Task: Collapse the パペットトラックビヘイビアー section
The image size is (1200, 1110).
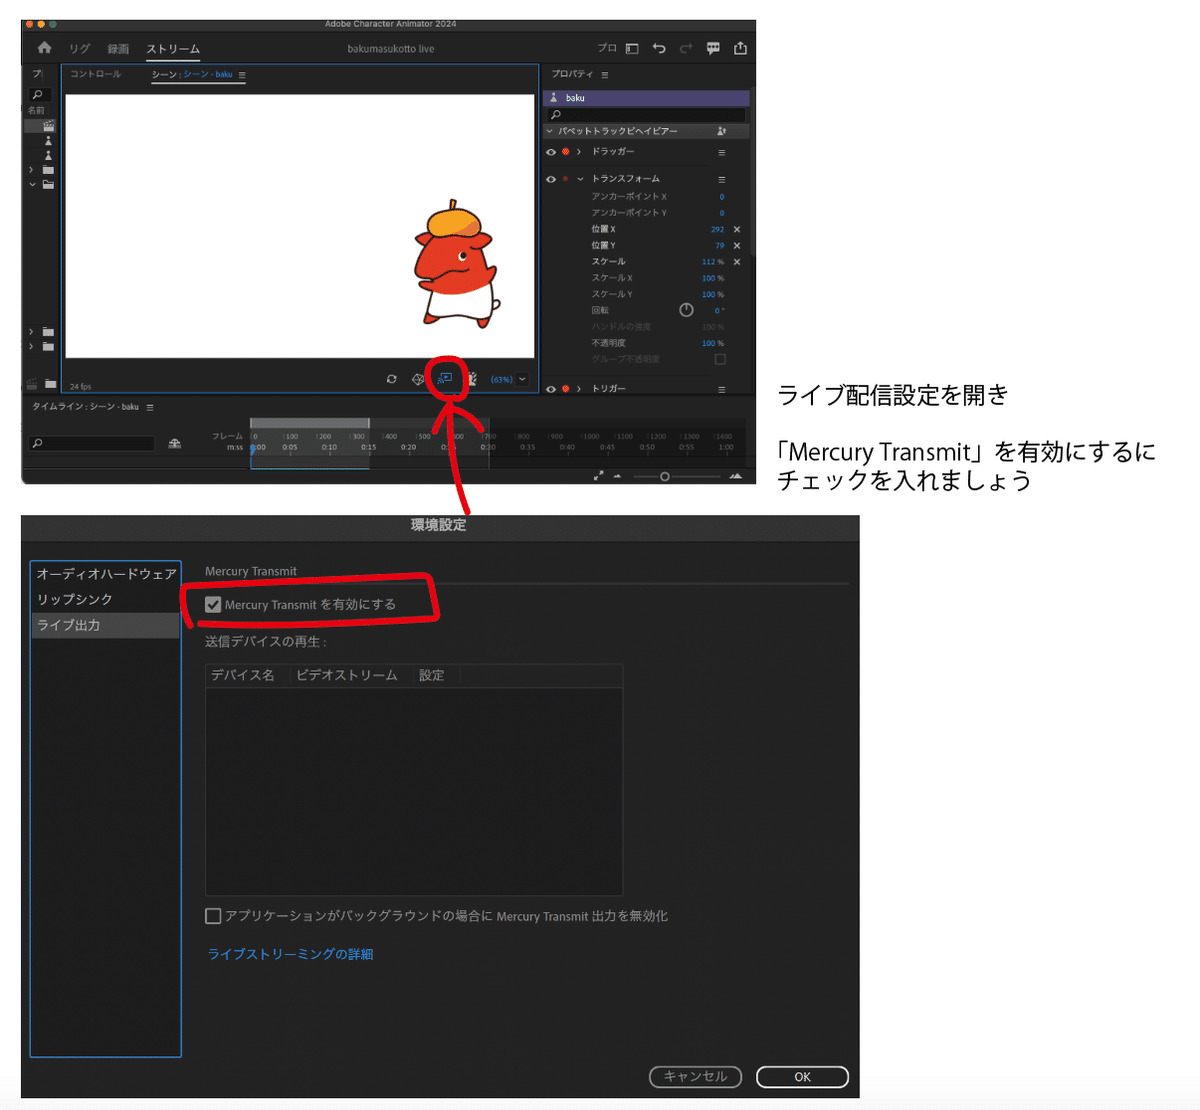Action: click(x=549, y=131)
